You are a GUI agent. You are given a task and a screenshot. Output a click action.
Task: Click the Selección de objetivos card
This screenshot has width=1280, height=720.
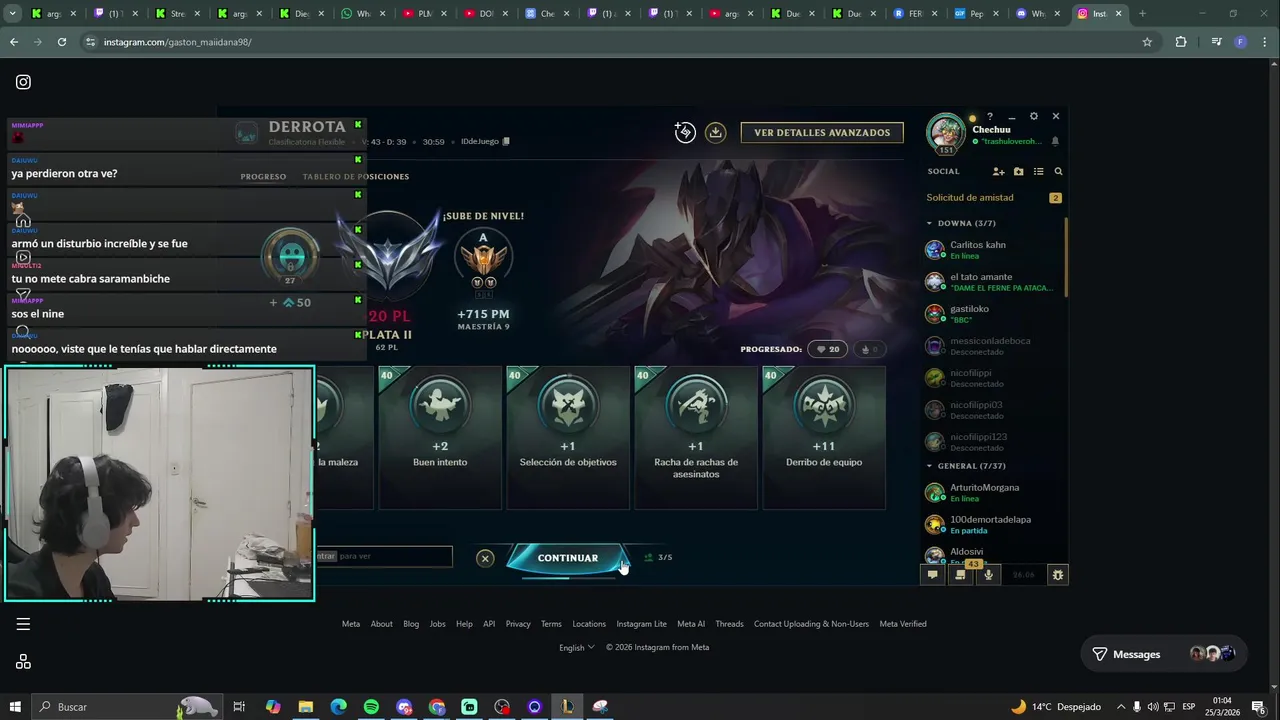point(568,438)
